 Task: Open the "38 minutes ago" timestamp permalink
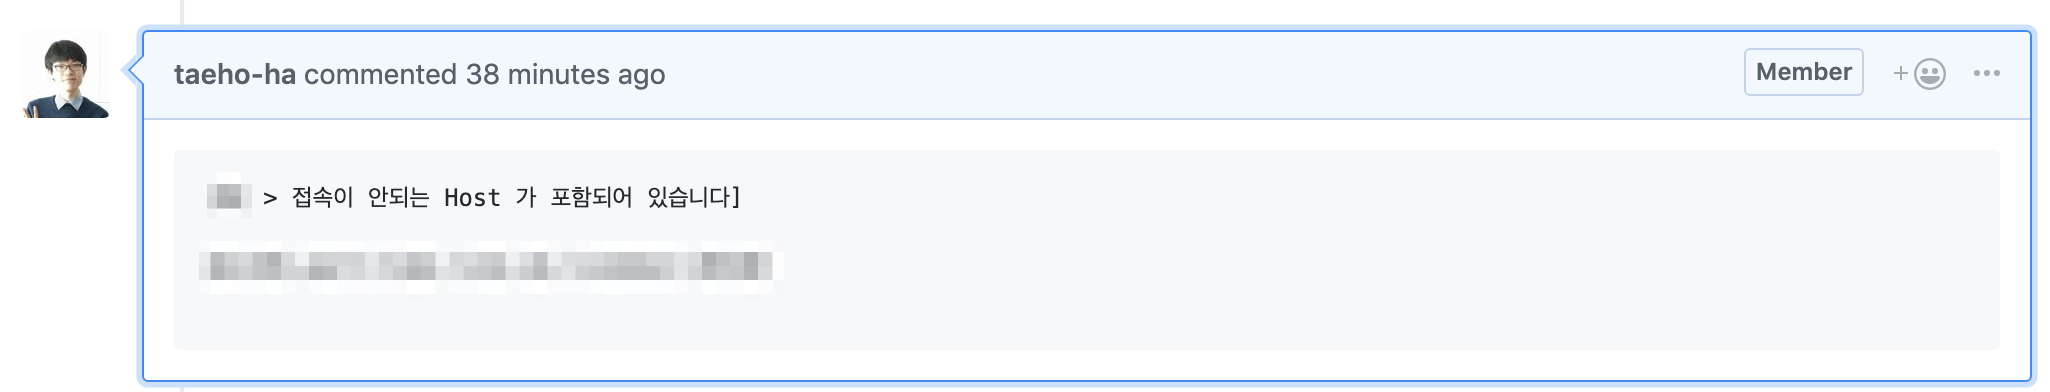click(565, 74)
